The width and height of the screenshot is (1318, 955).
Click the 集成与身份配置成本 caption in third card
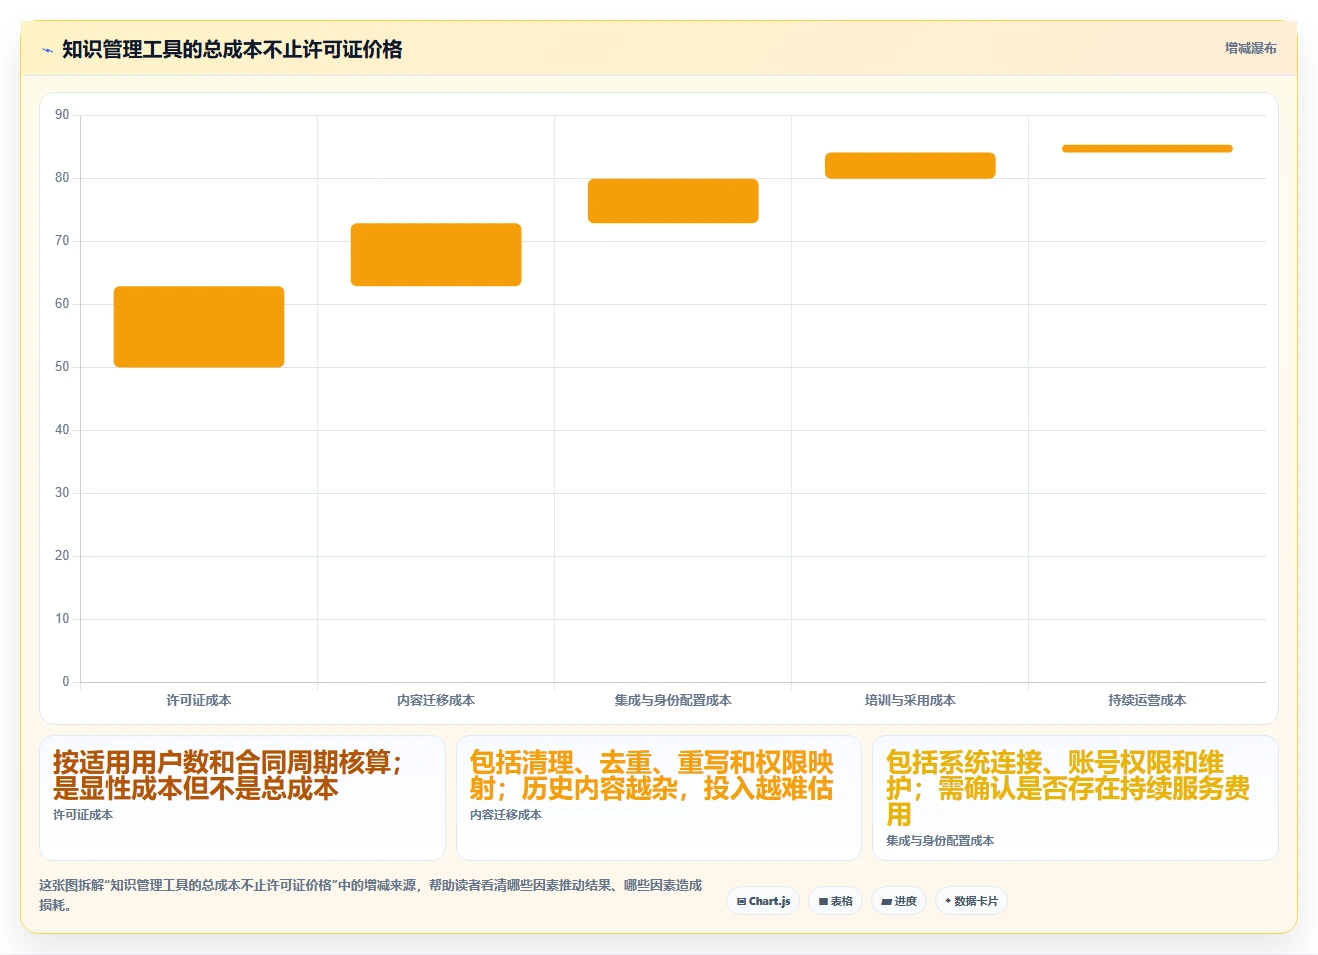(940, 841)
